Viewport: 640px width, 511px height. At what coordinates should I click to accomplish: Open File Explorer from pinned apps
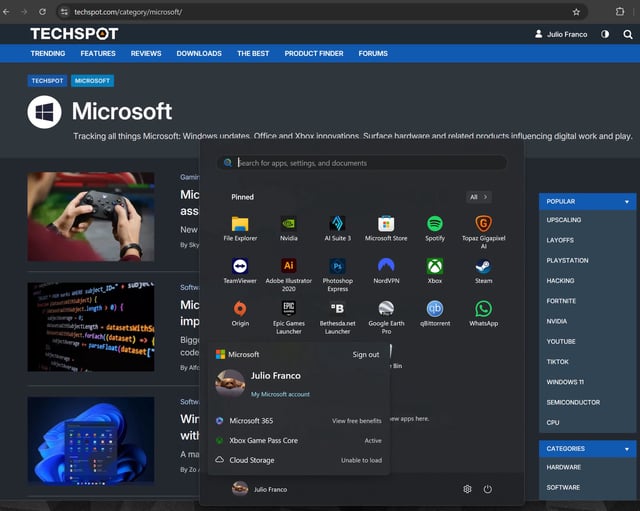click(240, 229)
